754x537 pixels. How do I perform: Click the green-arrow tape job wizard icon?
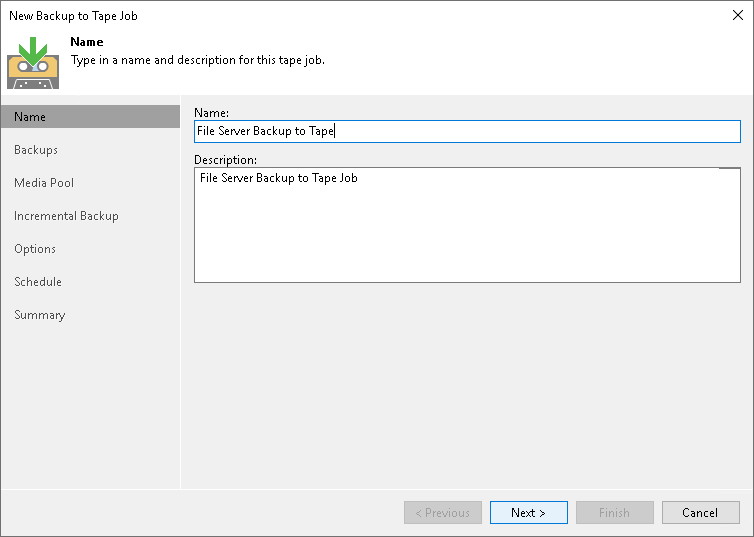coord(33,62)
